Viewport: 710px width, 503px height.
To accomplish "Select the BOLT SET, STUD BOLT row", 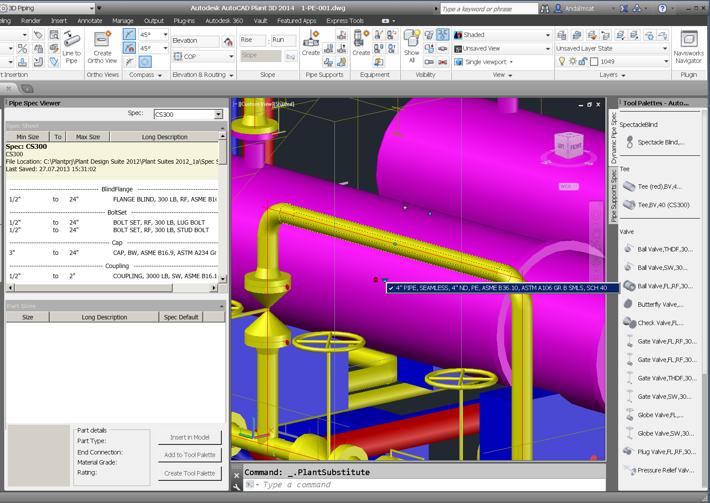I will point(113,230).
